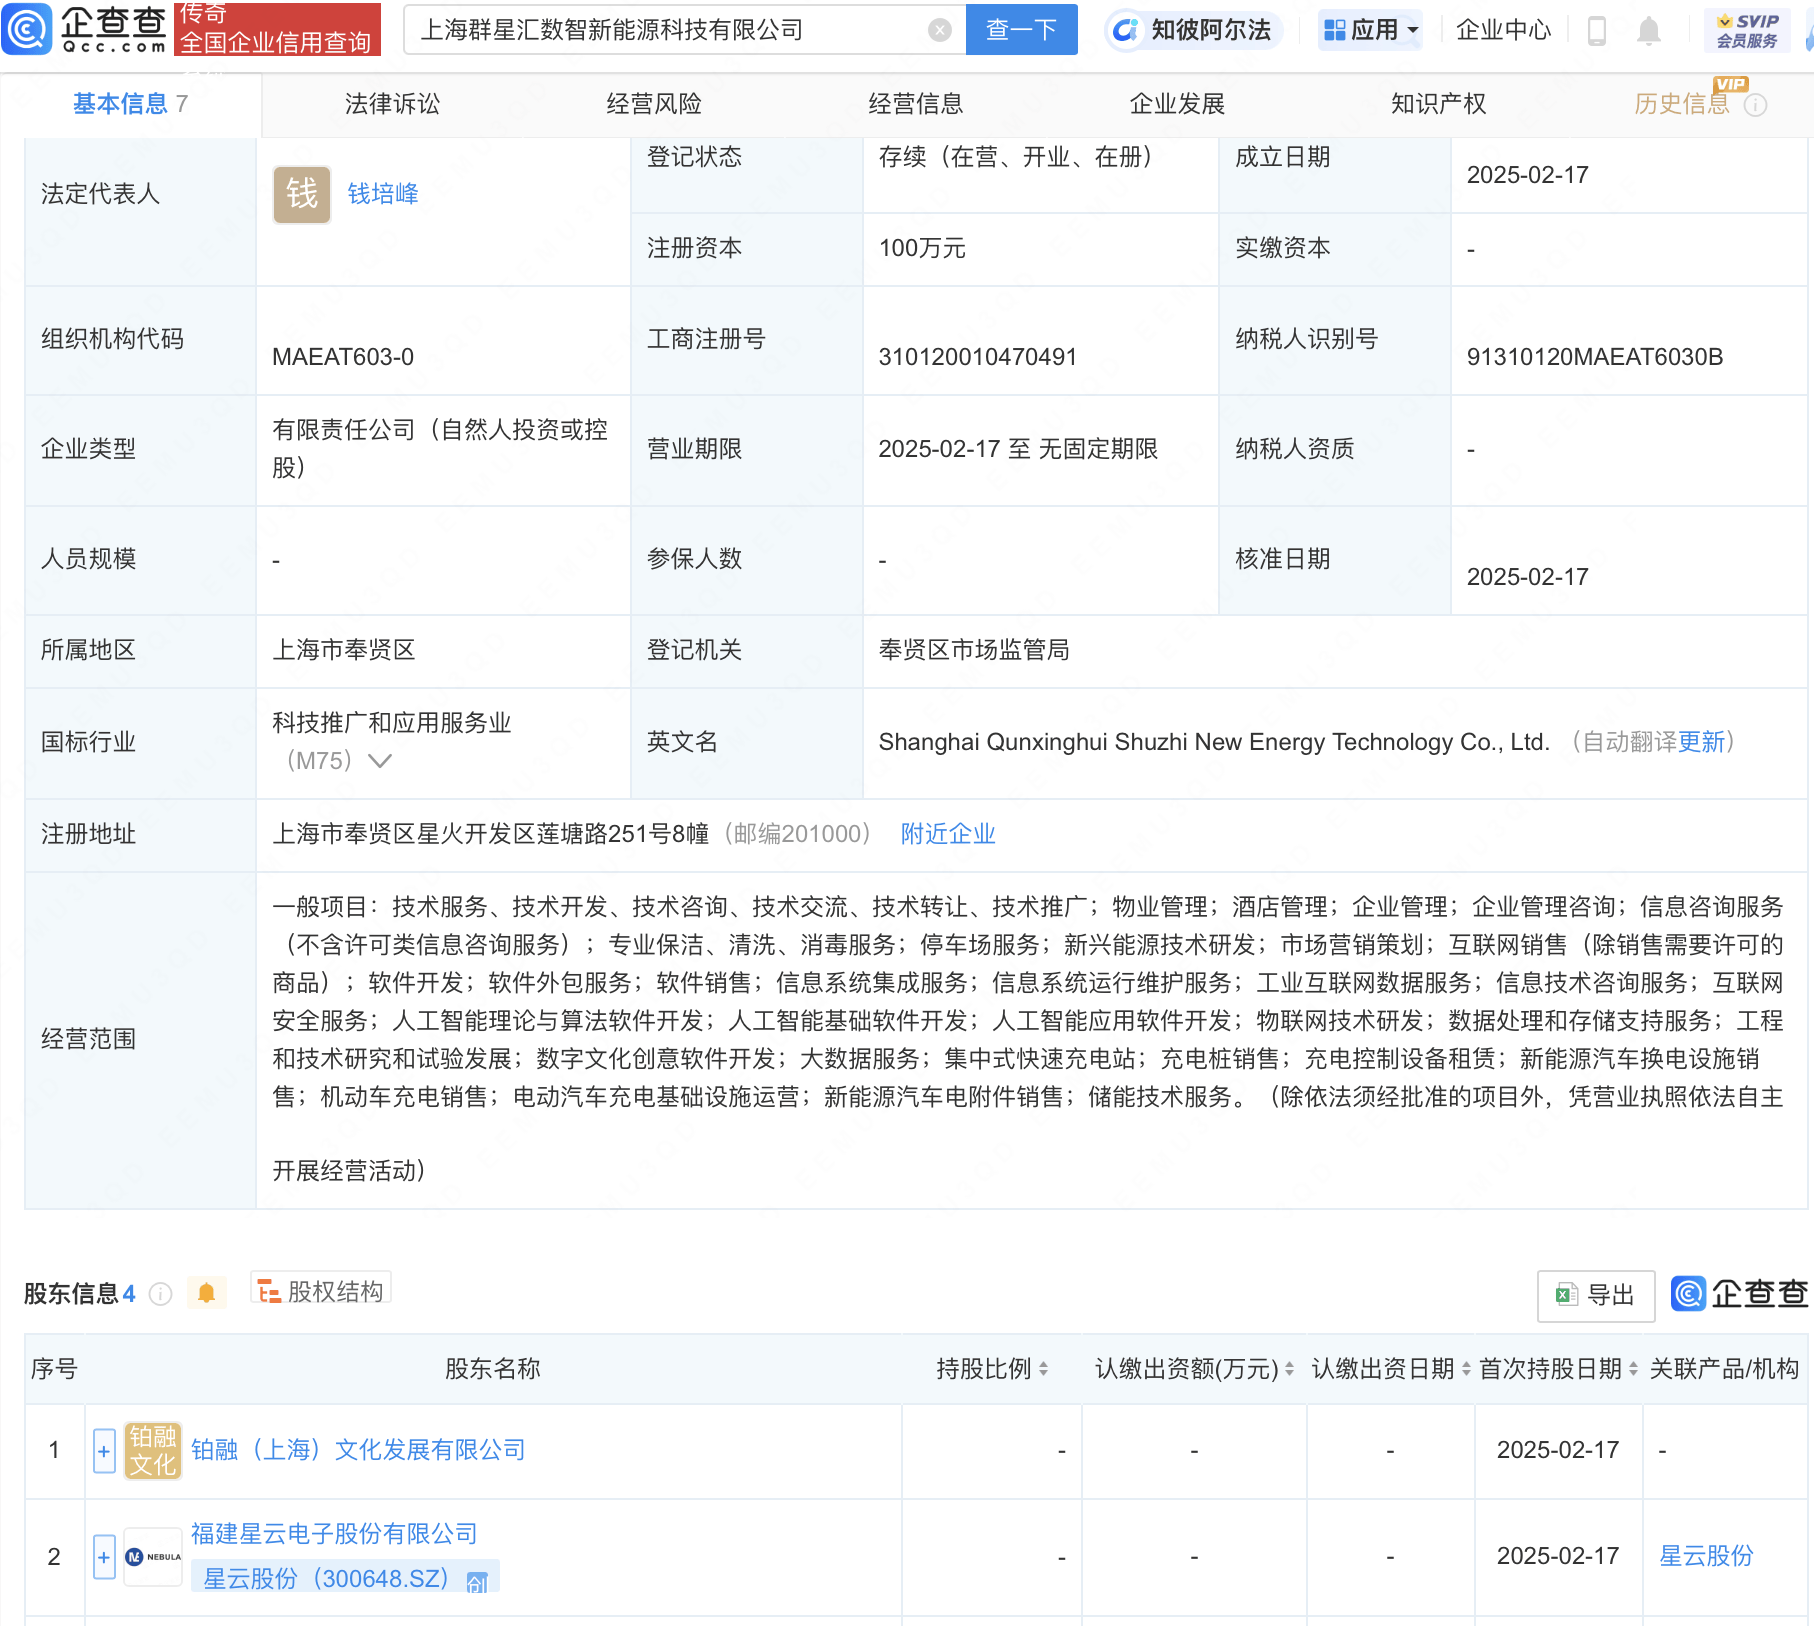Open 股权结构 view
The width and height of the screenshot is (1814, 1626).
click(x=321, y=1291)
